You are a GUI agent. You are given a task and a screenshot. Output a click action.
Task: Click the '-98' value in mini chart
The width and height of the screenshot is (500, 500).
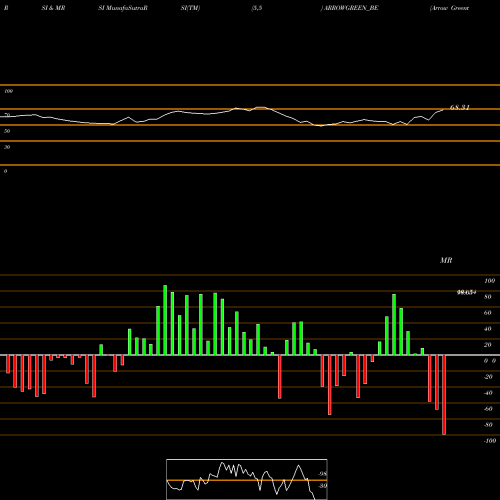[x=322, y=474]
